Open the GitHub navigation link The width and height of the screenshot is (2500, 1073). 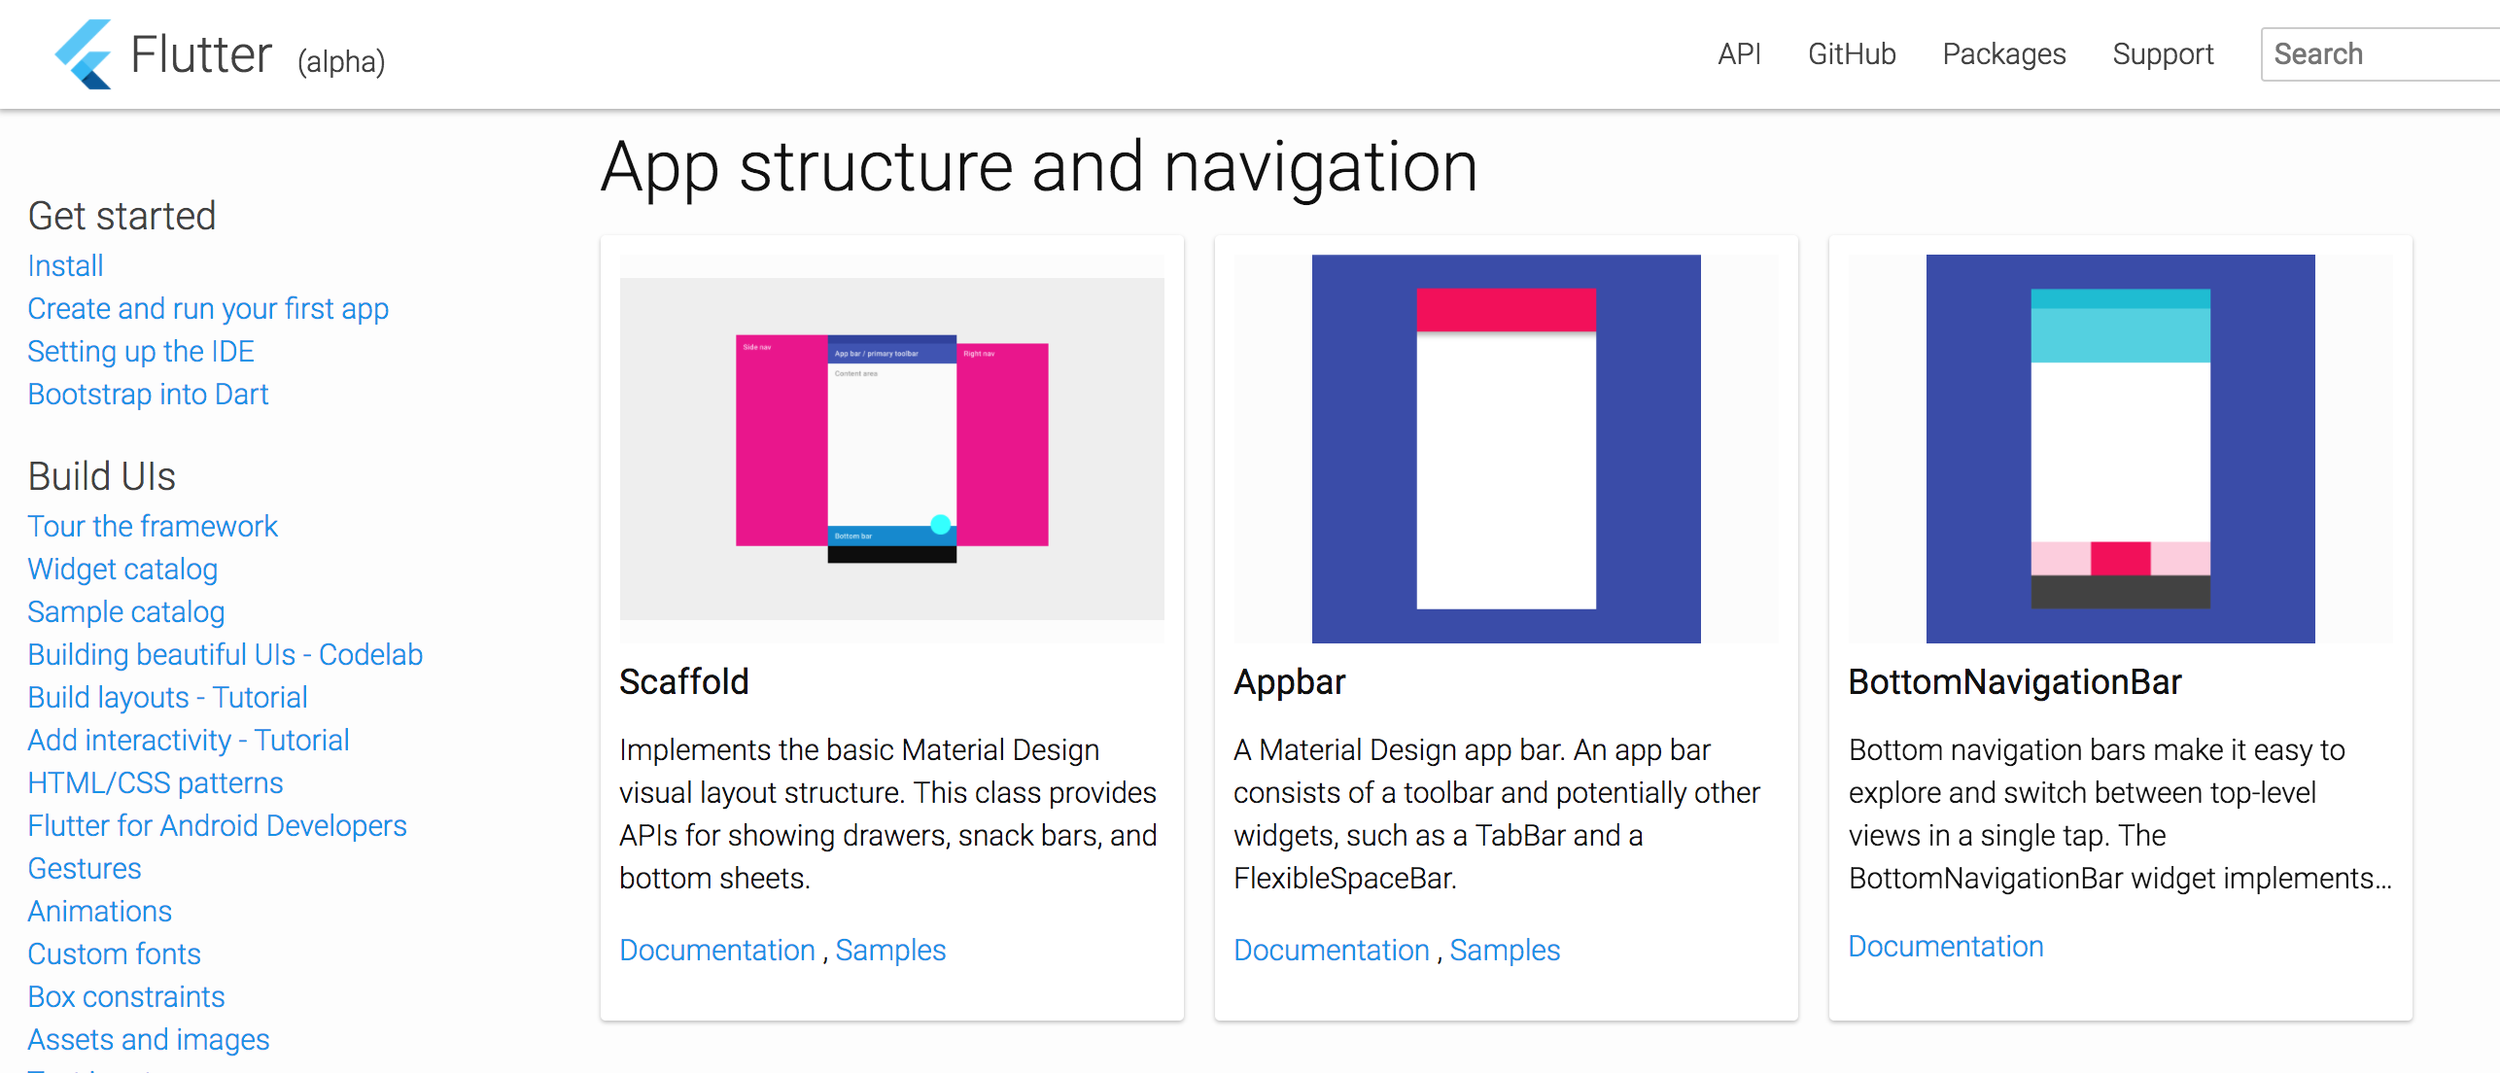[x=1851, y=54]
